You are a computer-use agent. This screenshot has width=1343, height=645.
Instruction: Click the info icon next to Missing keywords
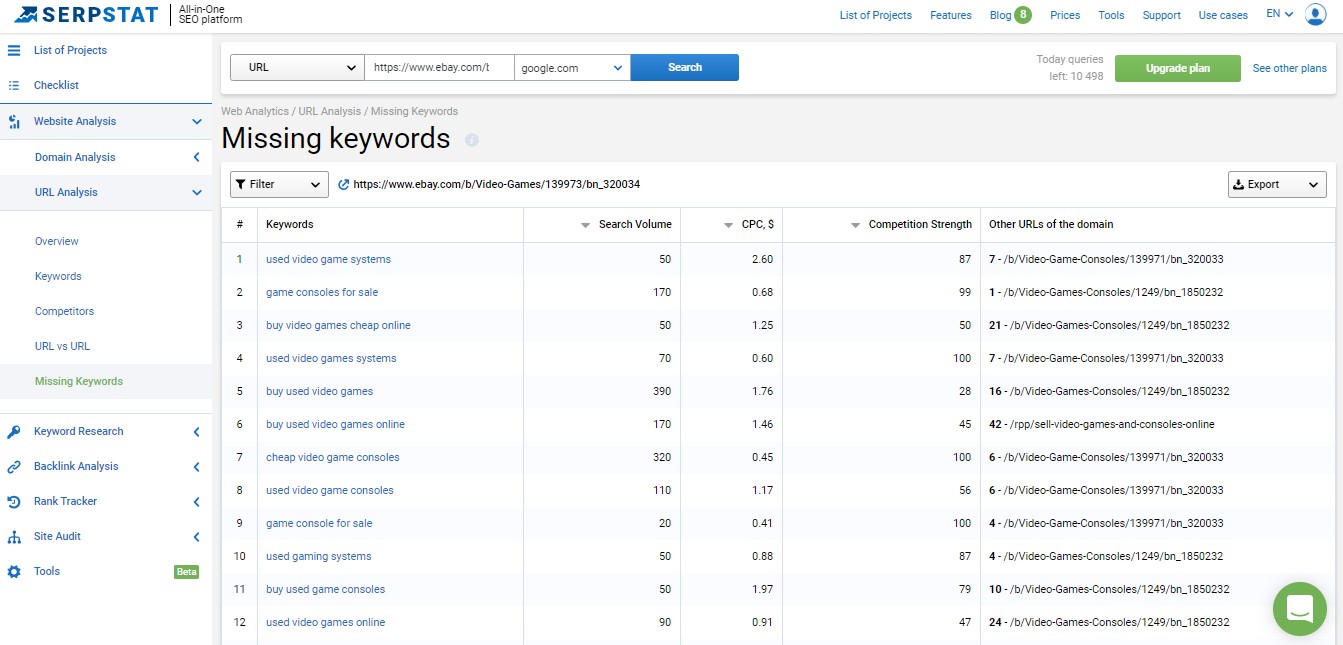point(472,140)
